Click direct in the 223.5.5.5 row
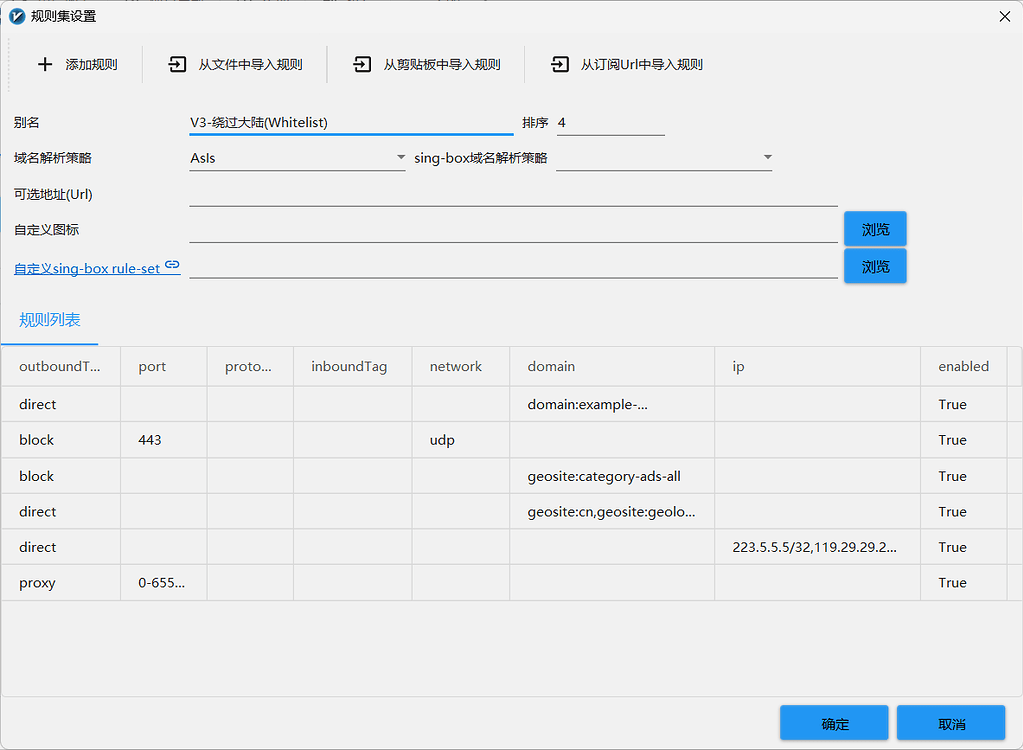Image resolution: width=1023 pixels, height=750 pixels. pos(37,547)
